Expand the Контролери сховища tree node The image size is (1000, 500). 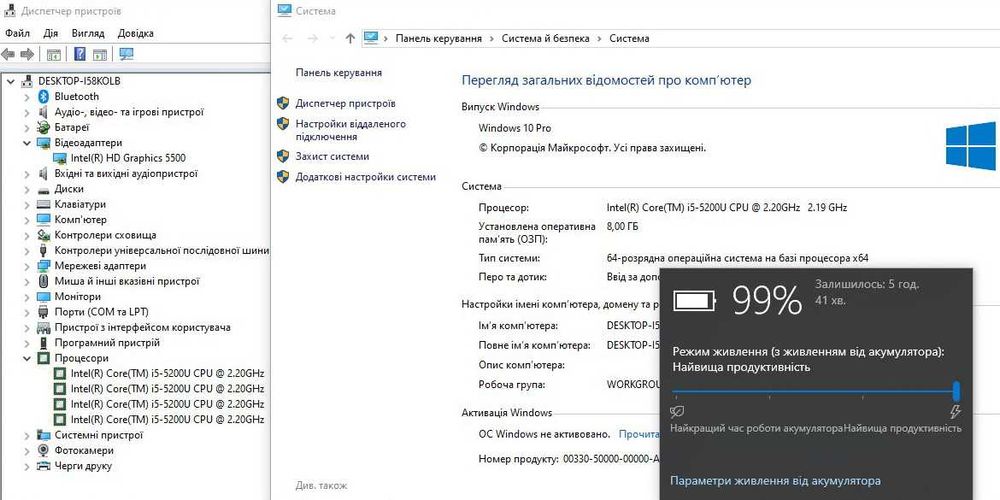27,235
